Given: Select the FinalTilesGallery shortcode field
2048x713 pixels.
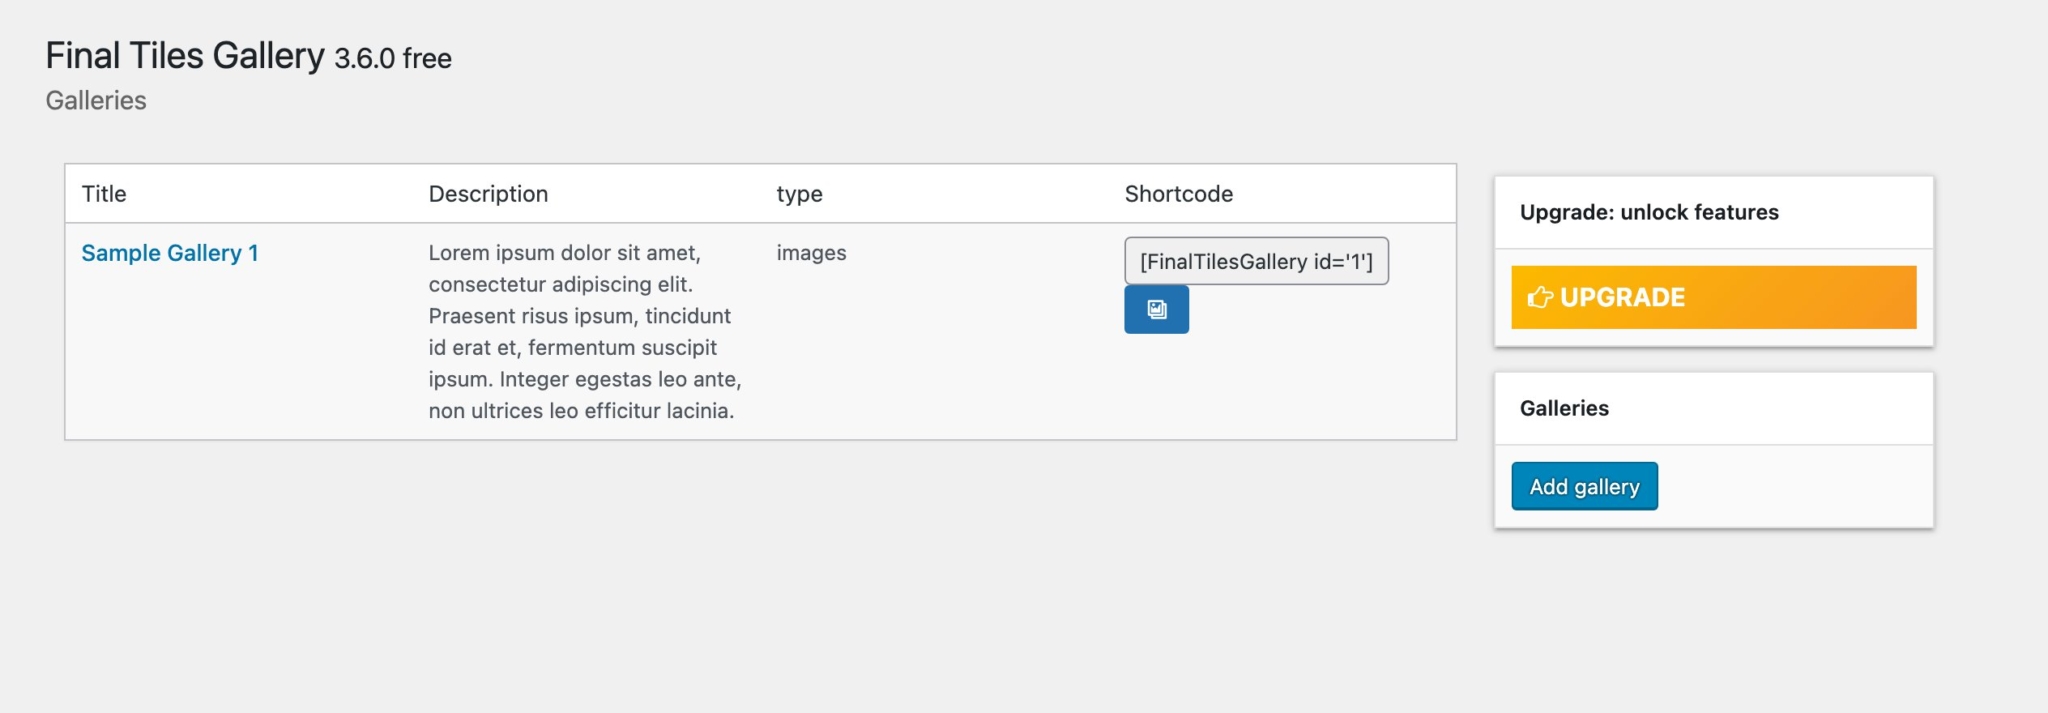Looking at the screenshot, I should point(1256,261).
